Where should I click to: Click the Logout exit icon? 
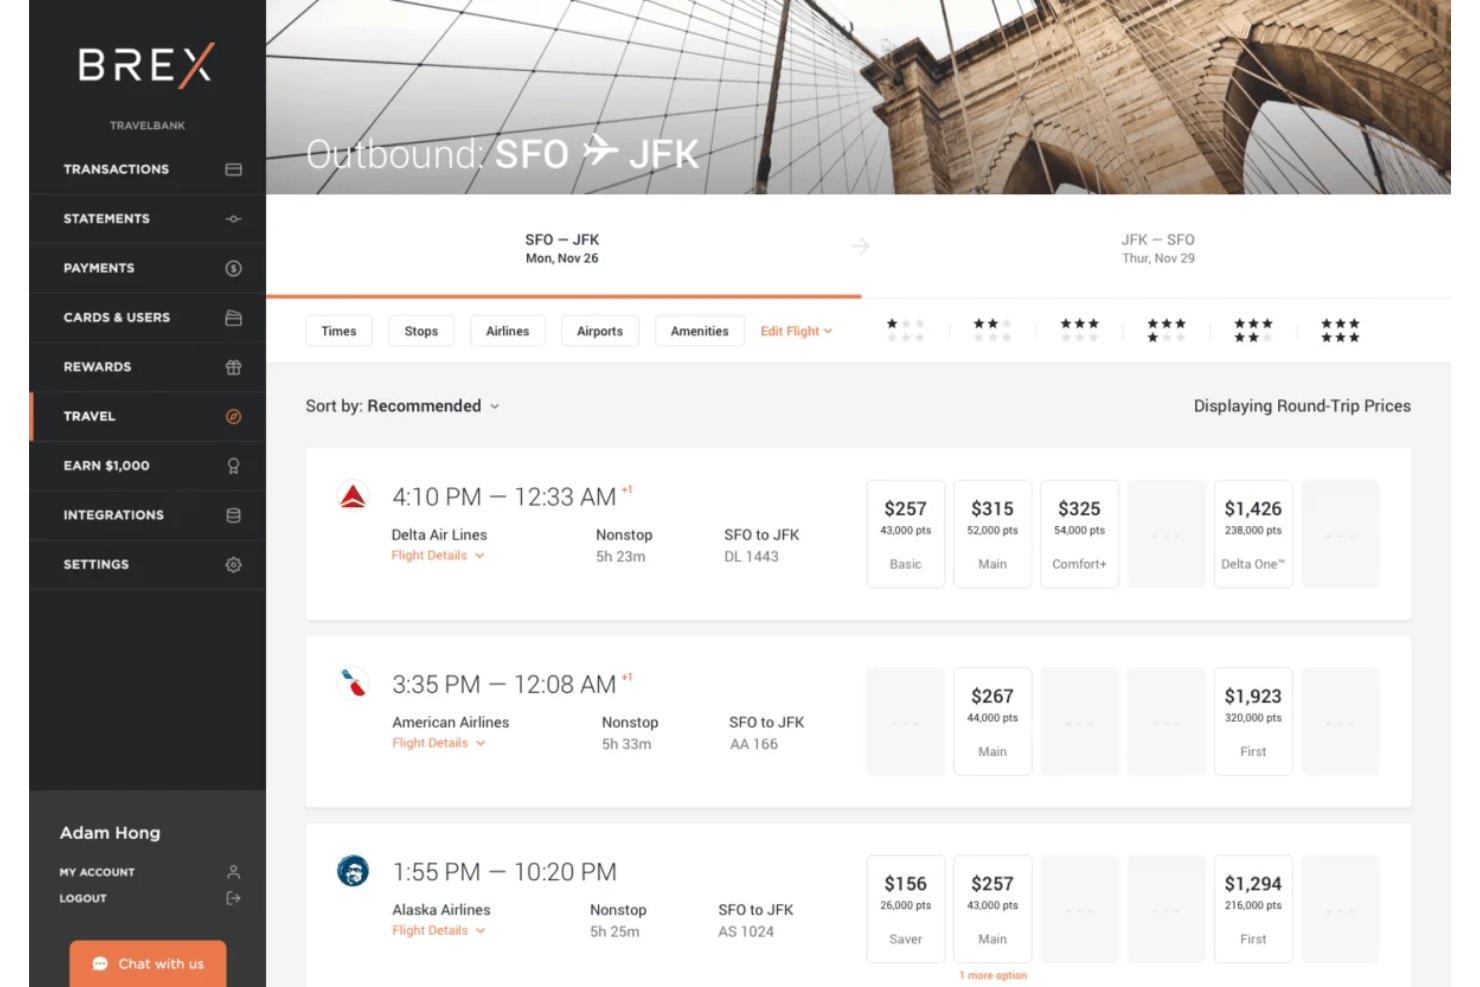point(233,898)
